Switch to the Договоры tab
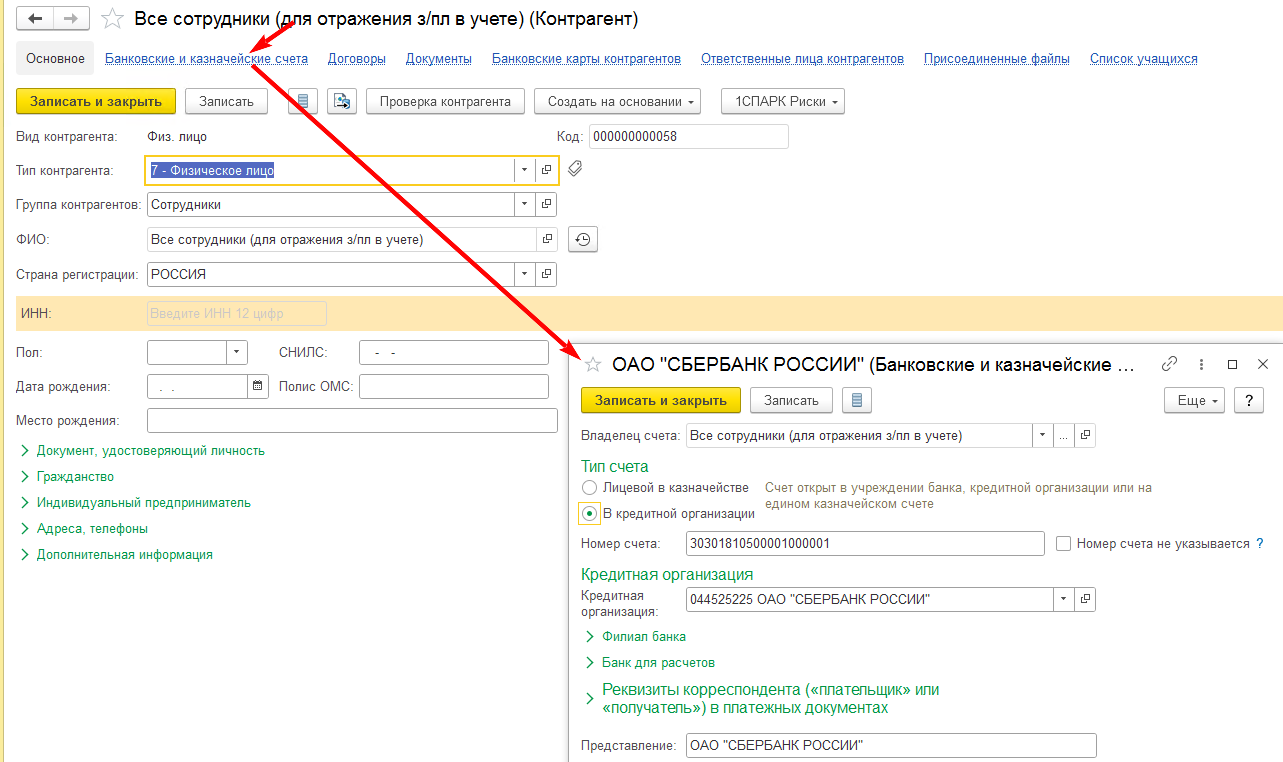 [356, 59]
